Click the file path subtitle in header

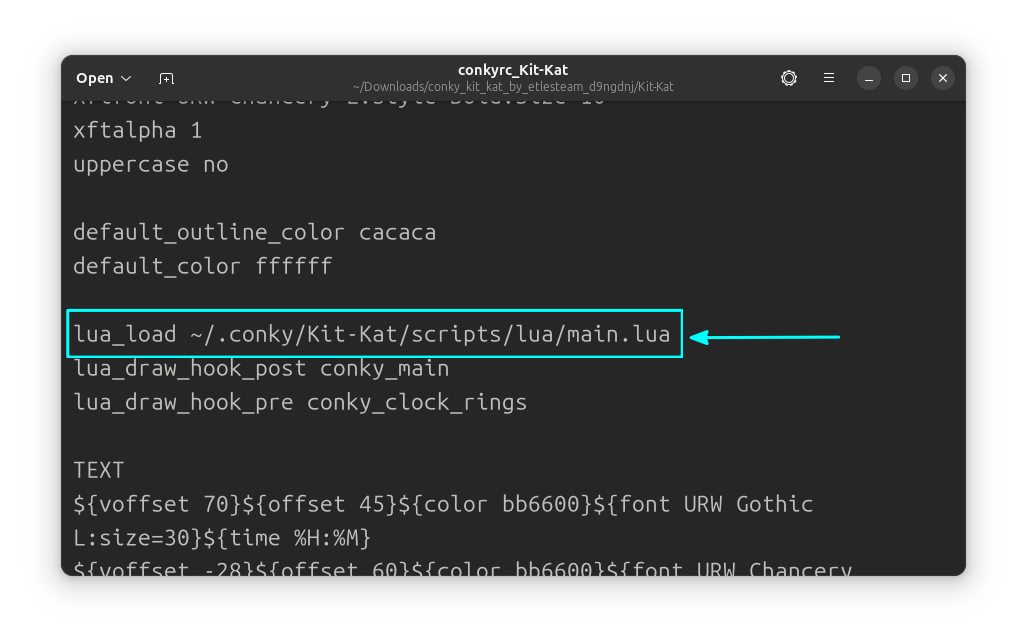tap(513, 87)
